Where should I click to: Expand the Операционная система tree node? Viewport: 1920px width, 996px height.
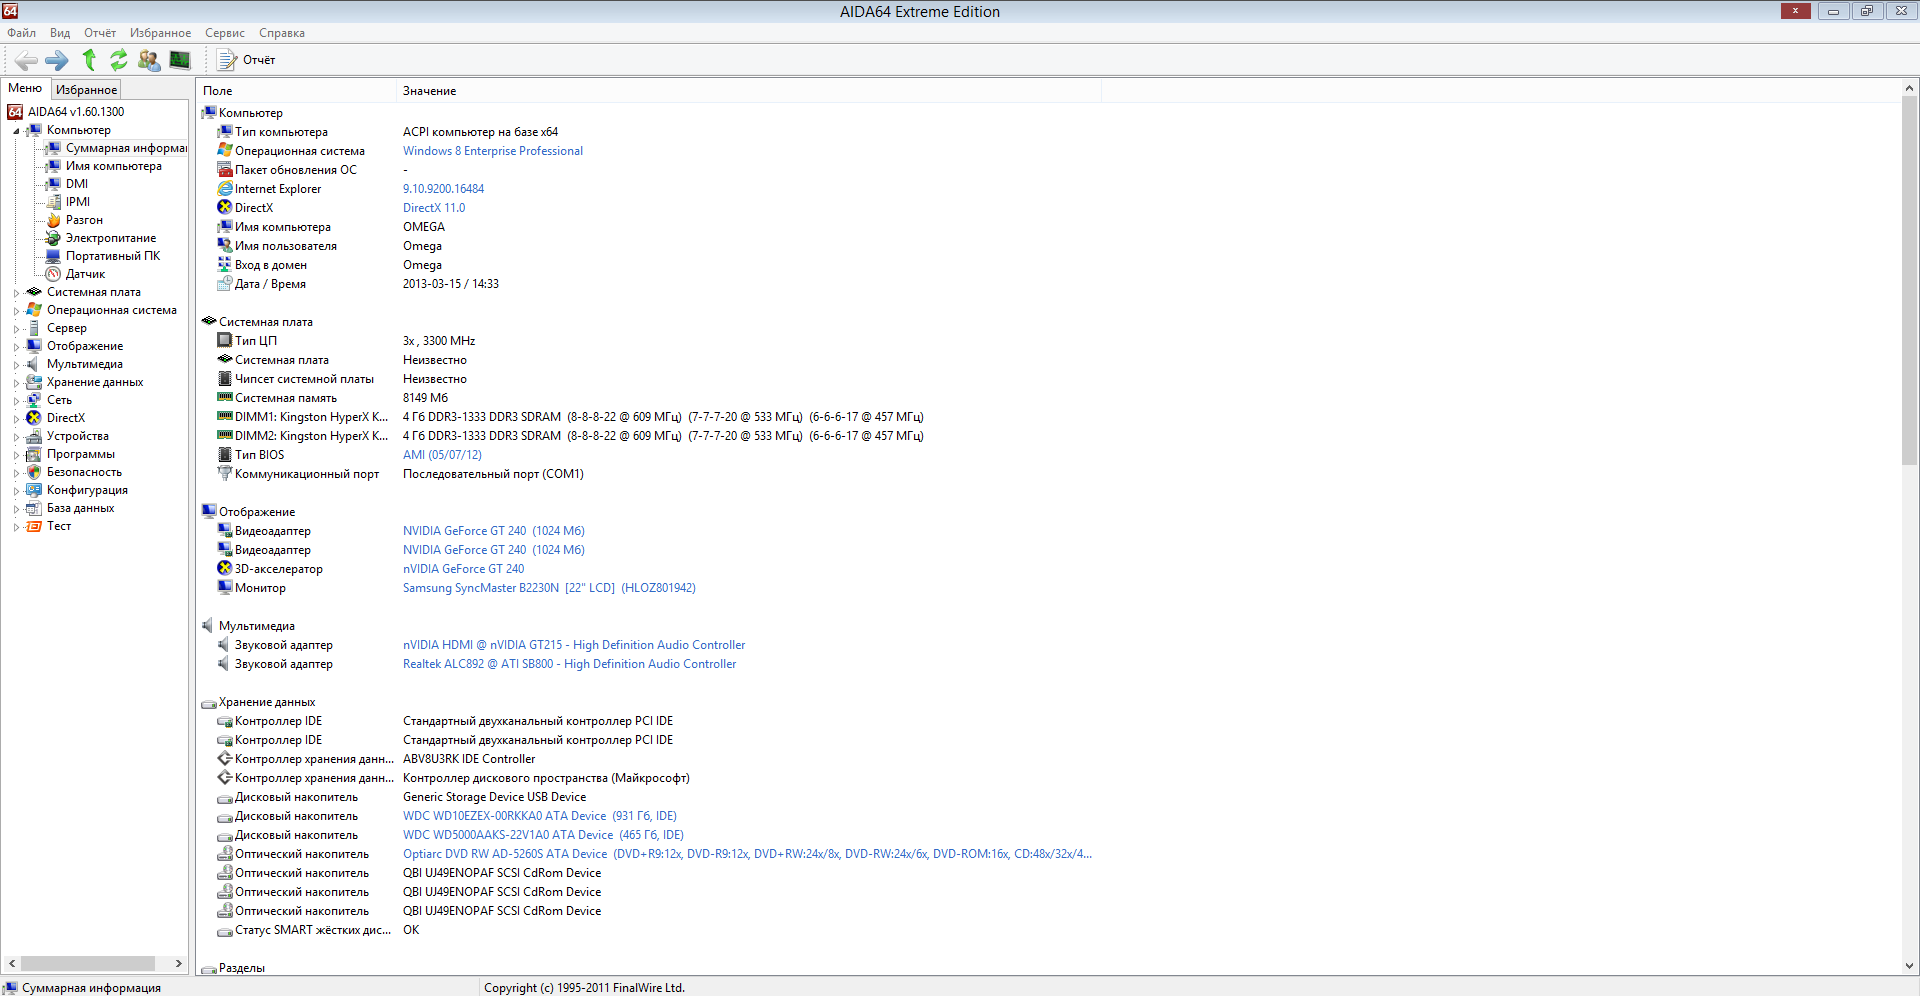pyautogui.click(x=16, y=311)
